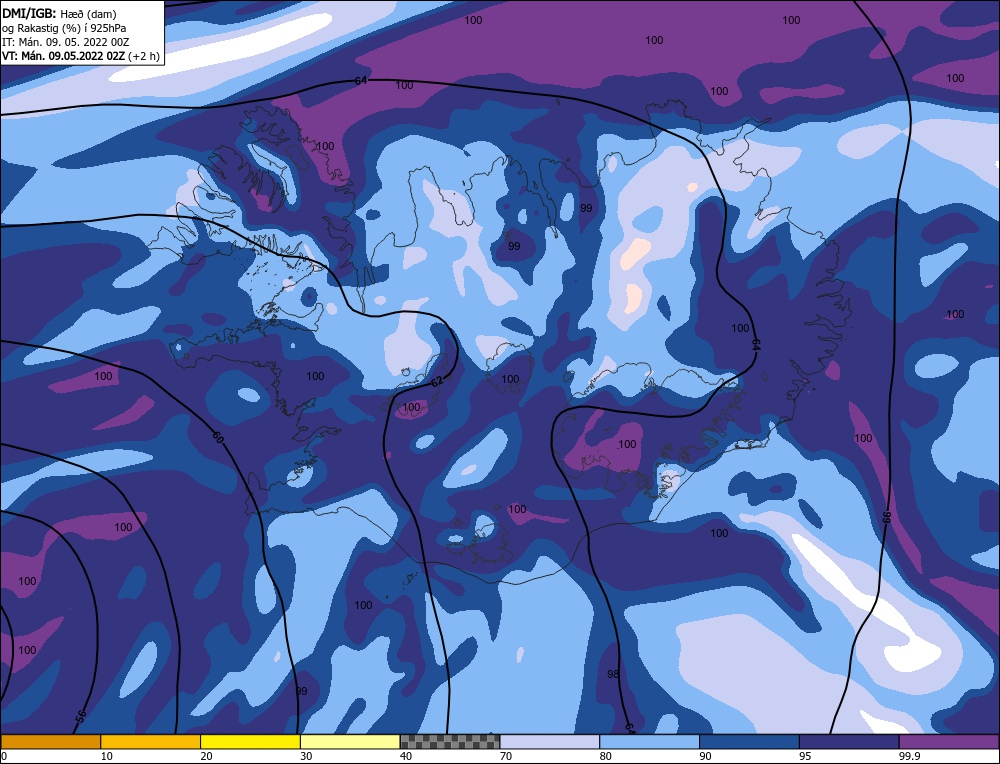Choose the dark navy 95–99.9 legend swatch

tap(849, 741)
